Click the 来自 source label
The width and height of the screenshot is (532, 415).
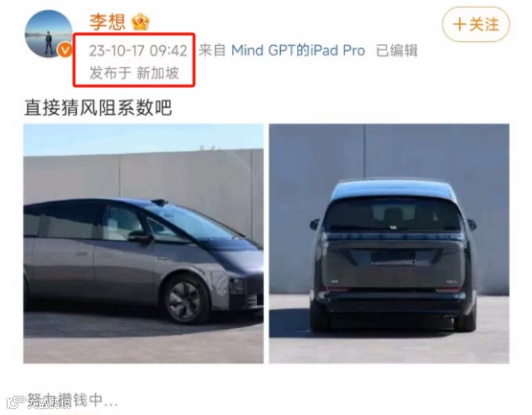click(x=212, y=51)
